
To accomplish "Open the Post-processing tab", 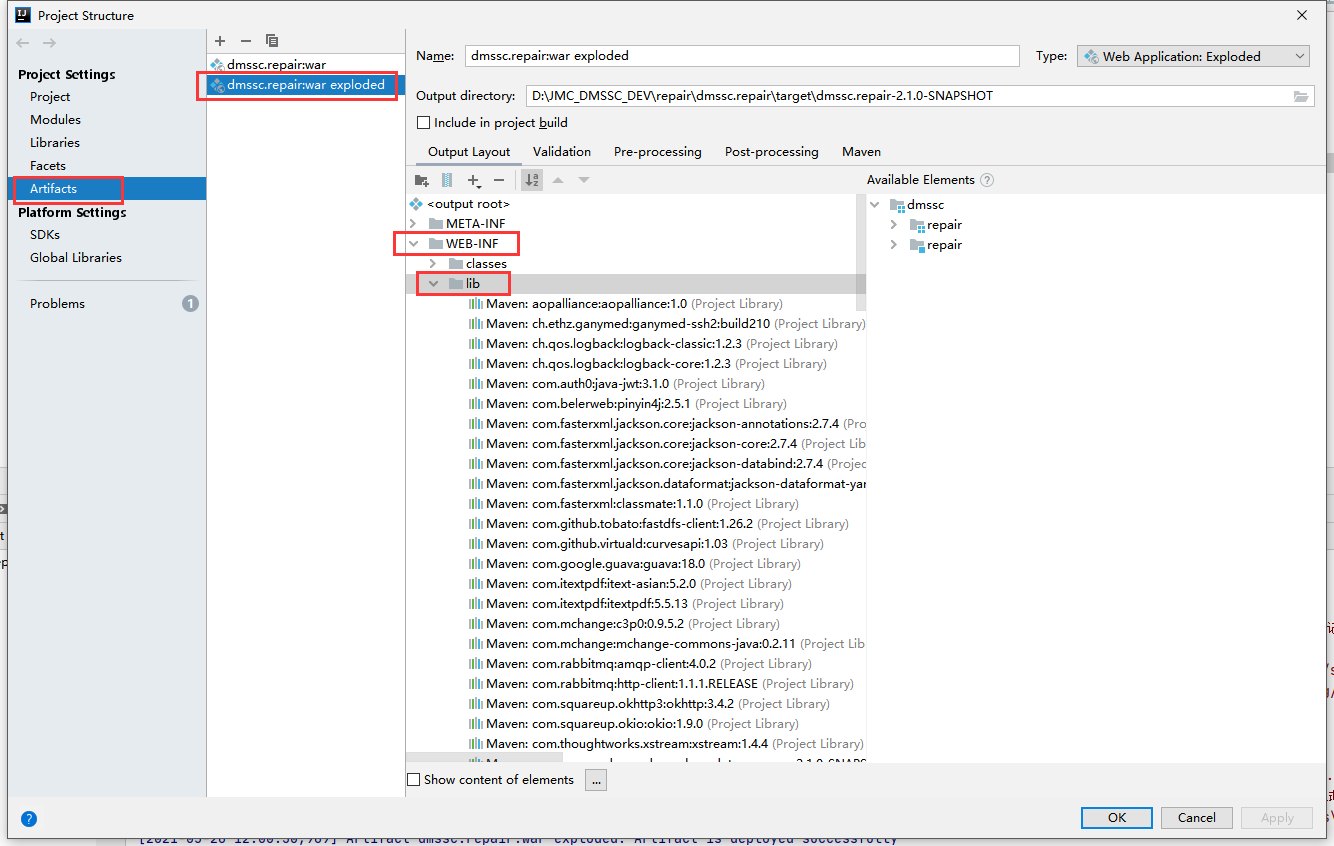I will 772,152.
